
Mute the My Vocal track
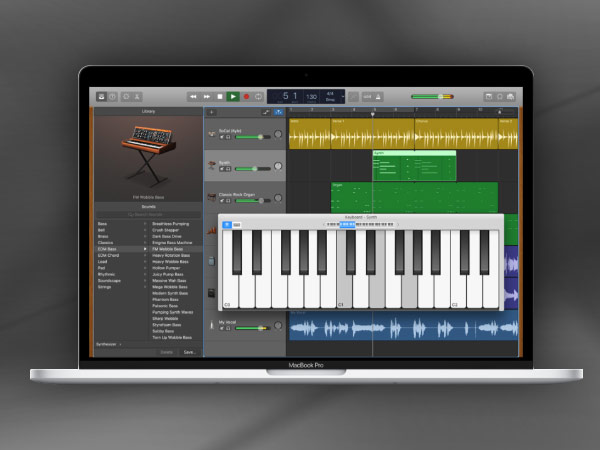tap(222, 328)
